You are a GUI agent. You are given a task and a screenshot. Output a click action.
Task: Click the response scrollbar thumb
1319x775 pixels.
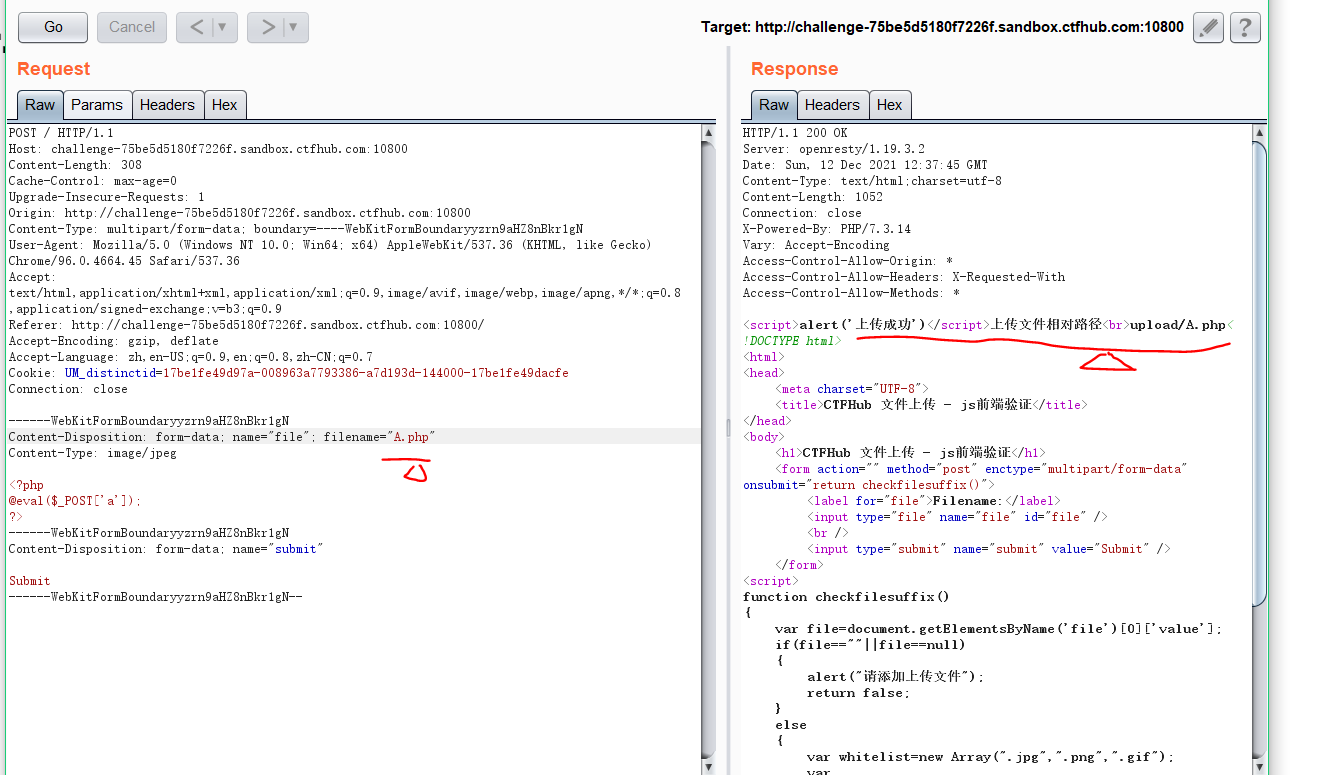pyautogui.click(x=1259, y=374)
